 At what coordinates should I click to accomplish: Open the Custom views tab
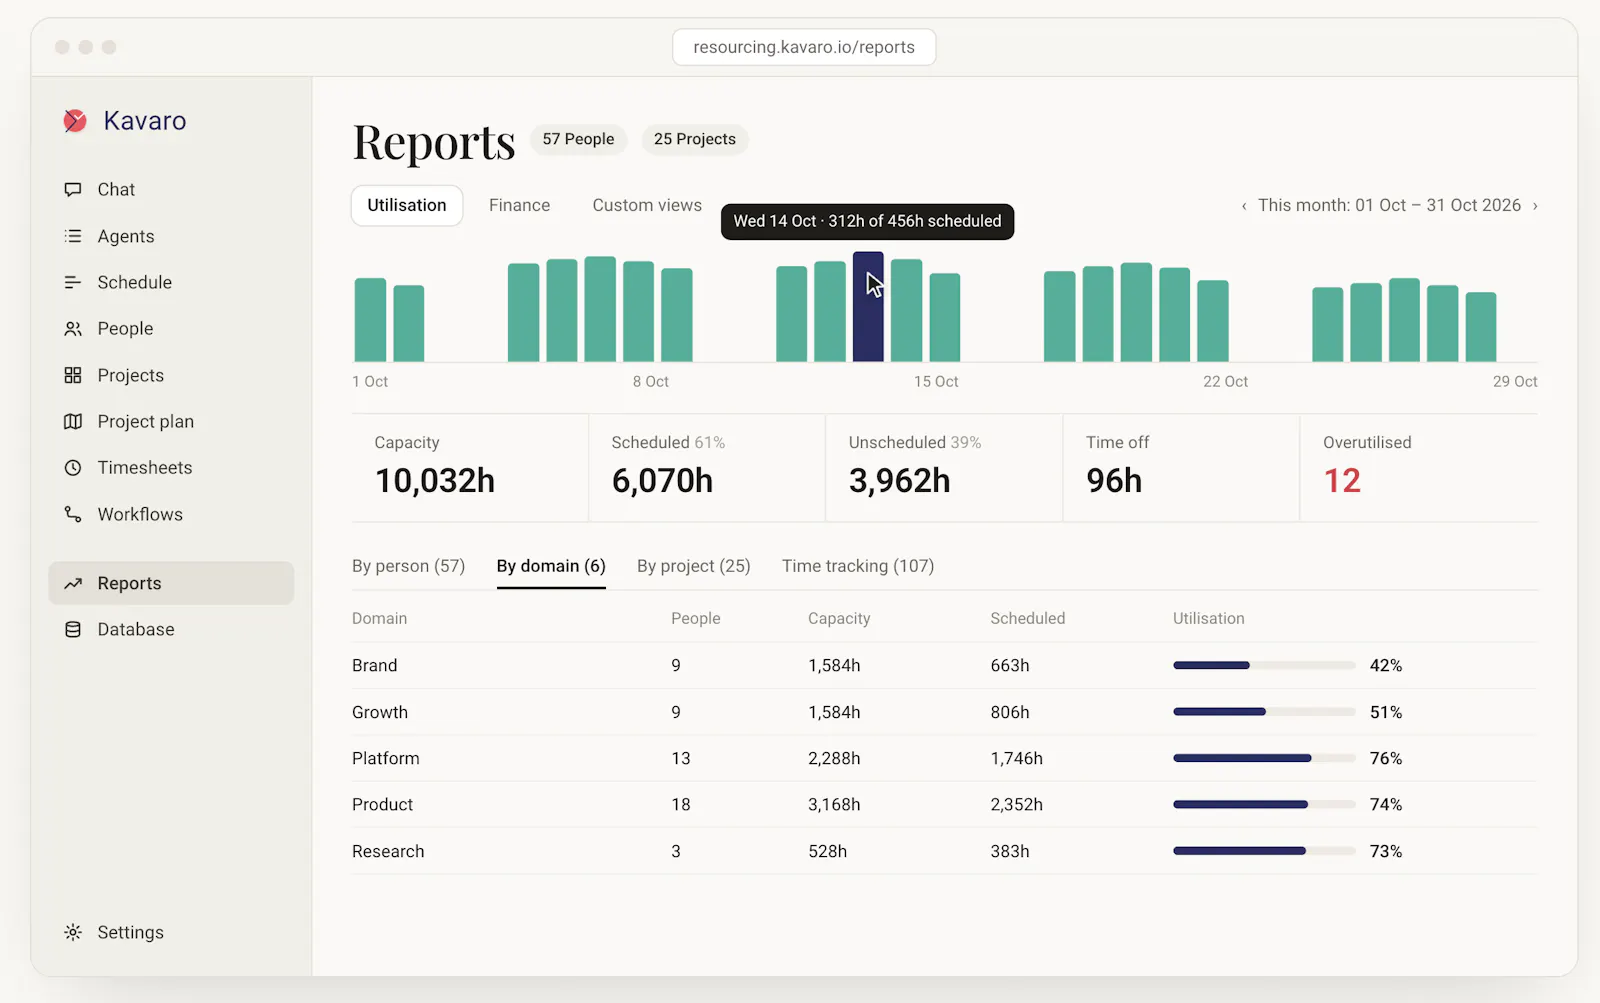pyautogui.click(x=647, y=205)
